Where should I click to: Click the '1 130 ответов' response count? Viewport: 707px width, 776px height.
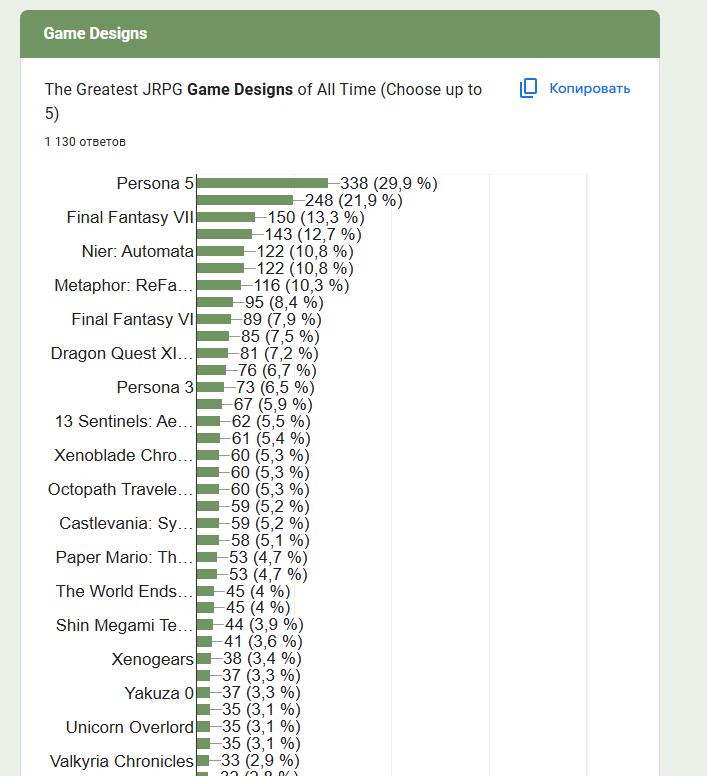pyautogui.click(x=85, y=142)
